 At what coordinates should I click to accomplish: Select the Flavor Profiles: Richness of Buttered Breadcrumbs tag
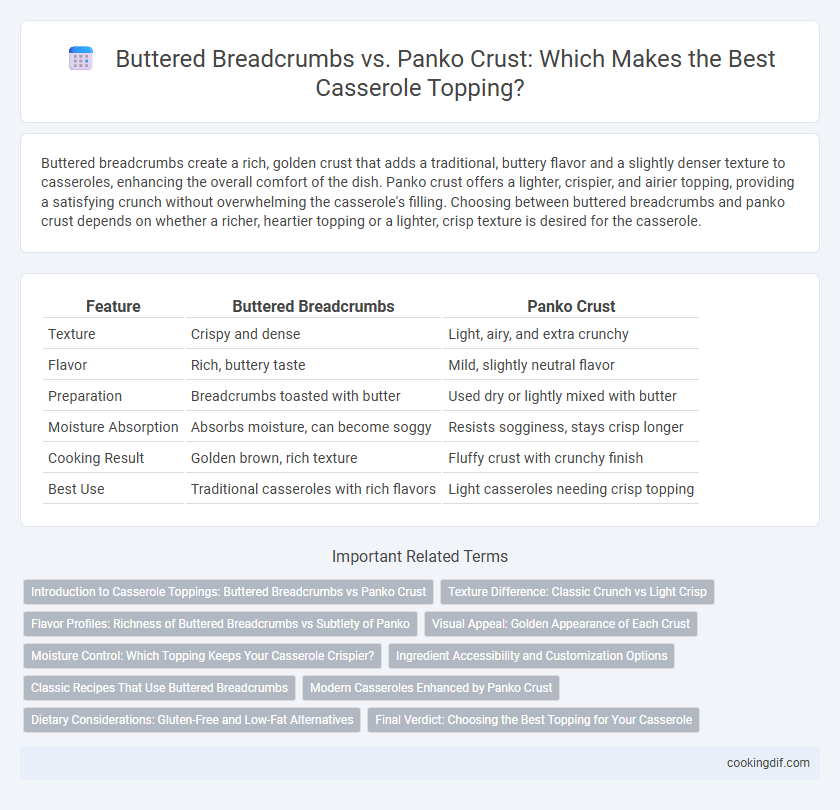[220, 624]
